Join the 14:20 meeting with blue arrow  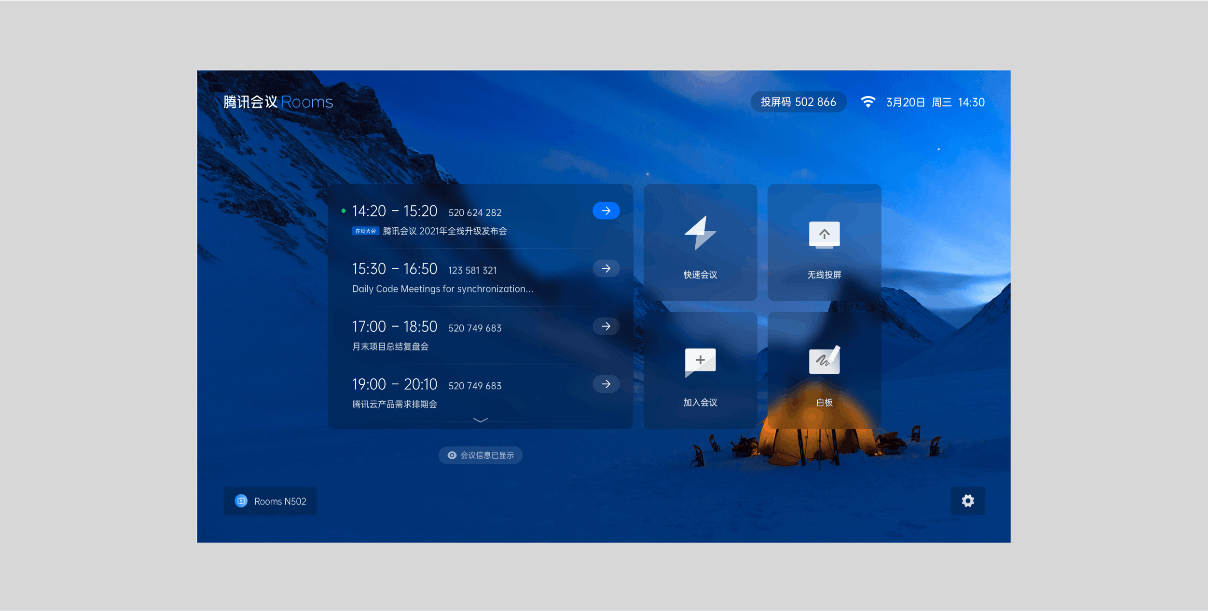[x=606, y=211]
